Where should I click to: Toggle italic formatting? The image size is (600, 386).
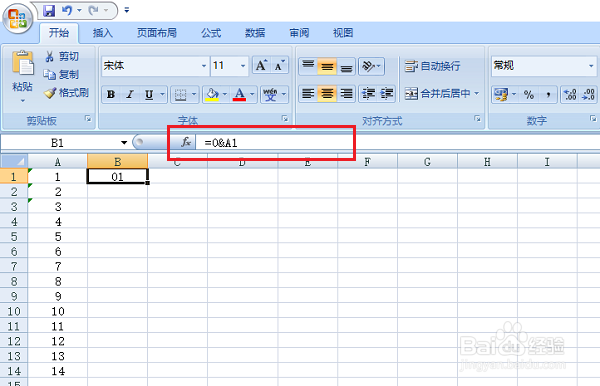tap(130, 94)
